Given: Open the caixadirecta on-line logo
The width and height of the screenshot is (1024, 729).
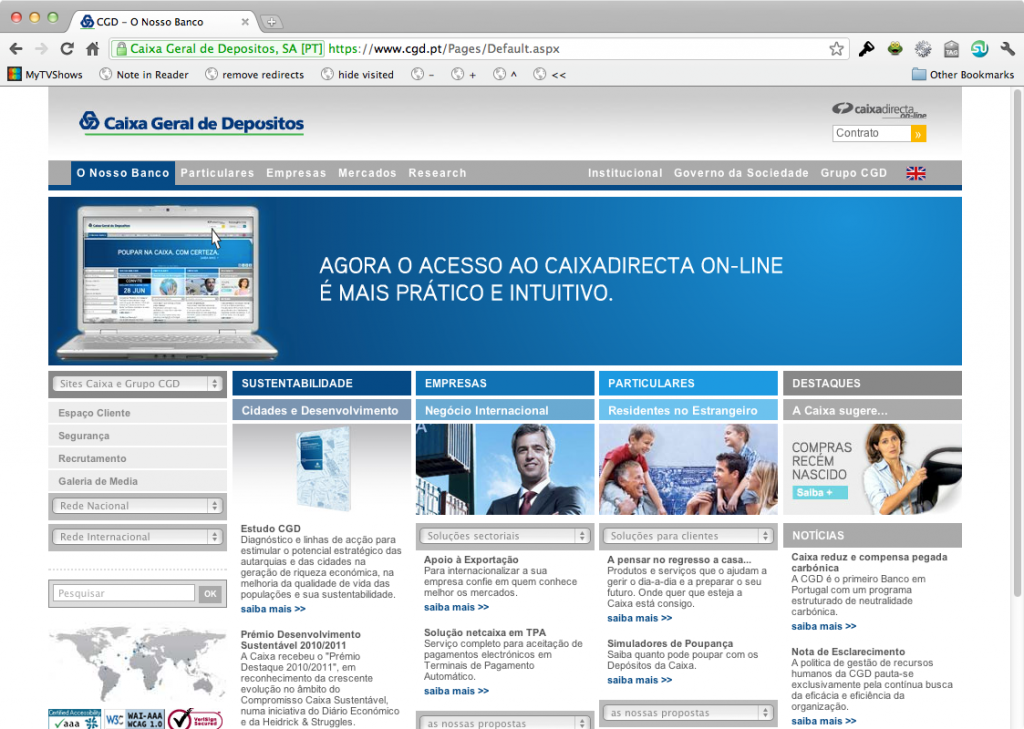Looking at the screenshot, I should click(879, 110).
